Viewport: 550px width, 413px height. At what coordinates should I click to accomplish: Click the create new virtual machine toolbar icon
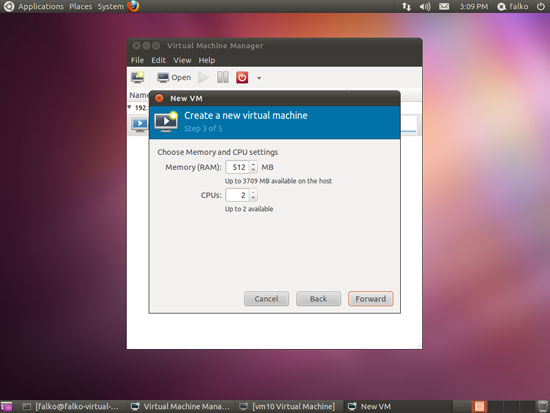pyautogui.click(x=138, y=77)
